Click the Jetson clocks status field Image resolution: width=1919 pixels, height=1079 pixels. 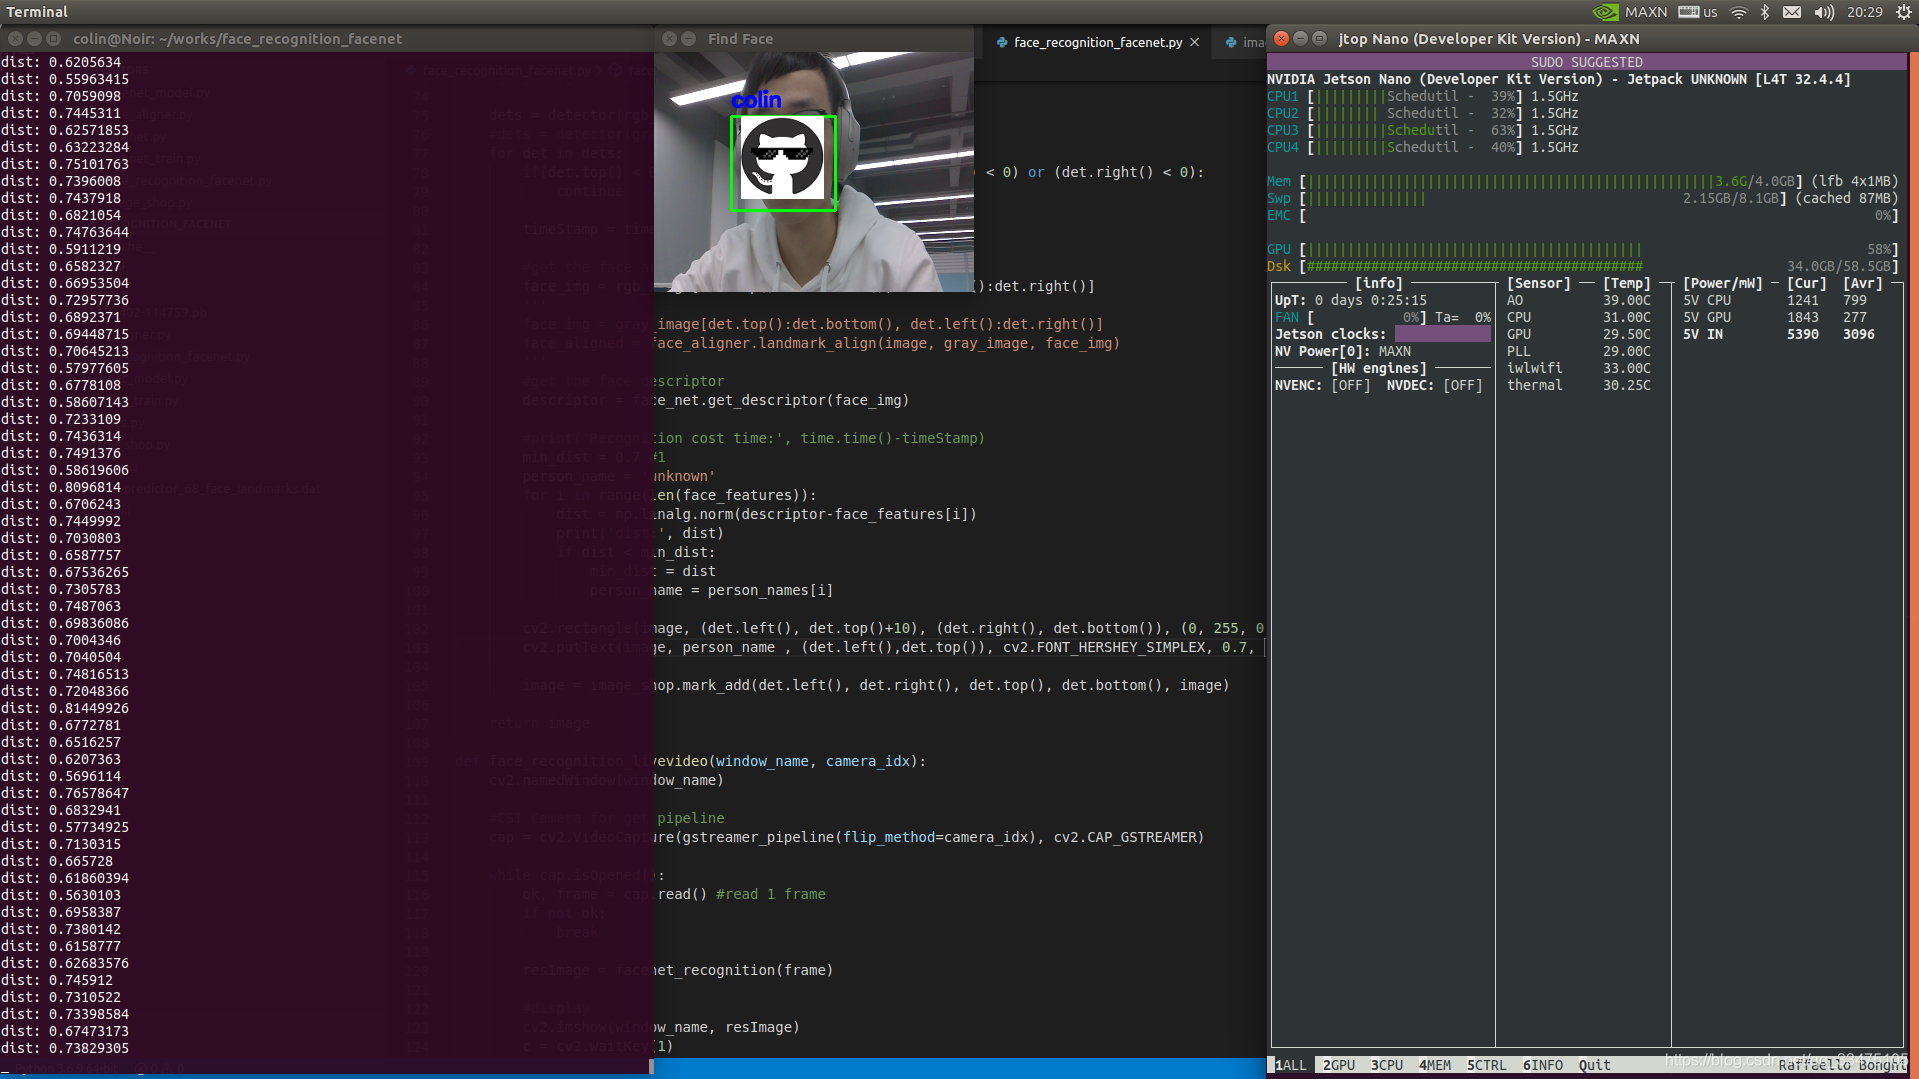pyautogui.click(x=1442, y=334)
